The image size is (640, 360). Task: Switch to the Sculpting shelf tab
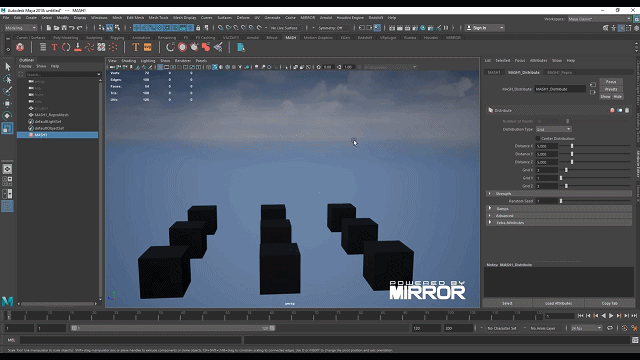pyautogui.click(x=94, y=38)
